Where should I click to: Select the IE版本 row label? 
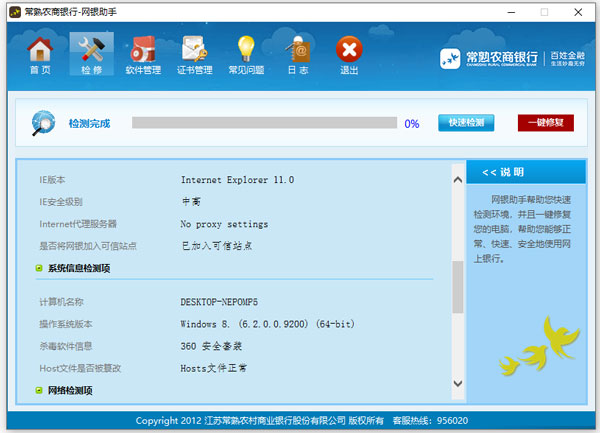coord(52,180)
